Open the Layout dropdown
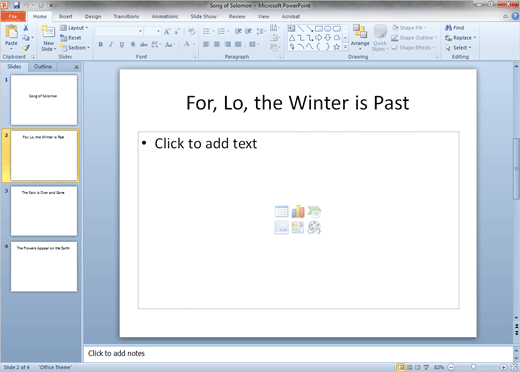The image size is (520, 372). 74,28
